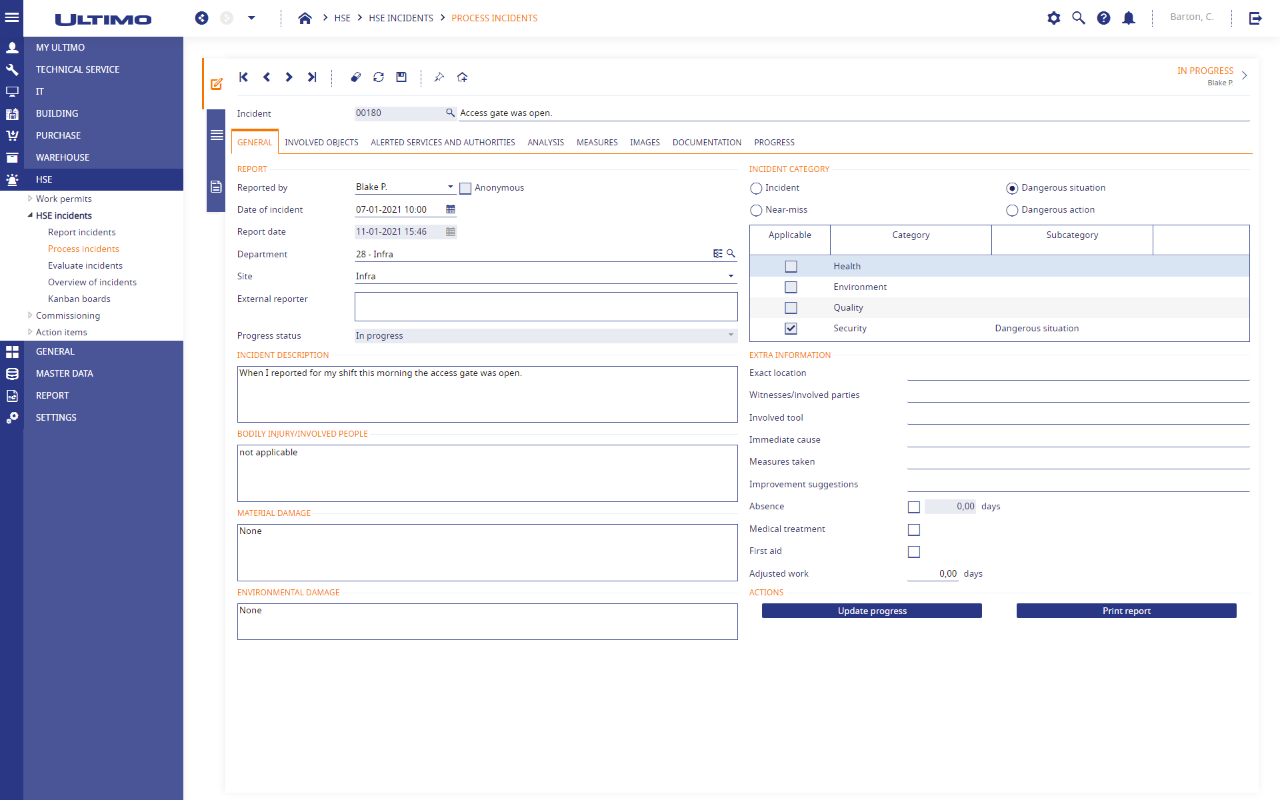Jump to the first record
The width and height of the screenshot is (1280, 800).
(x=243, y=77)
